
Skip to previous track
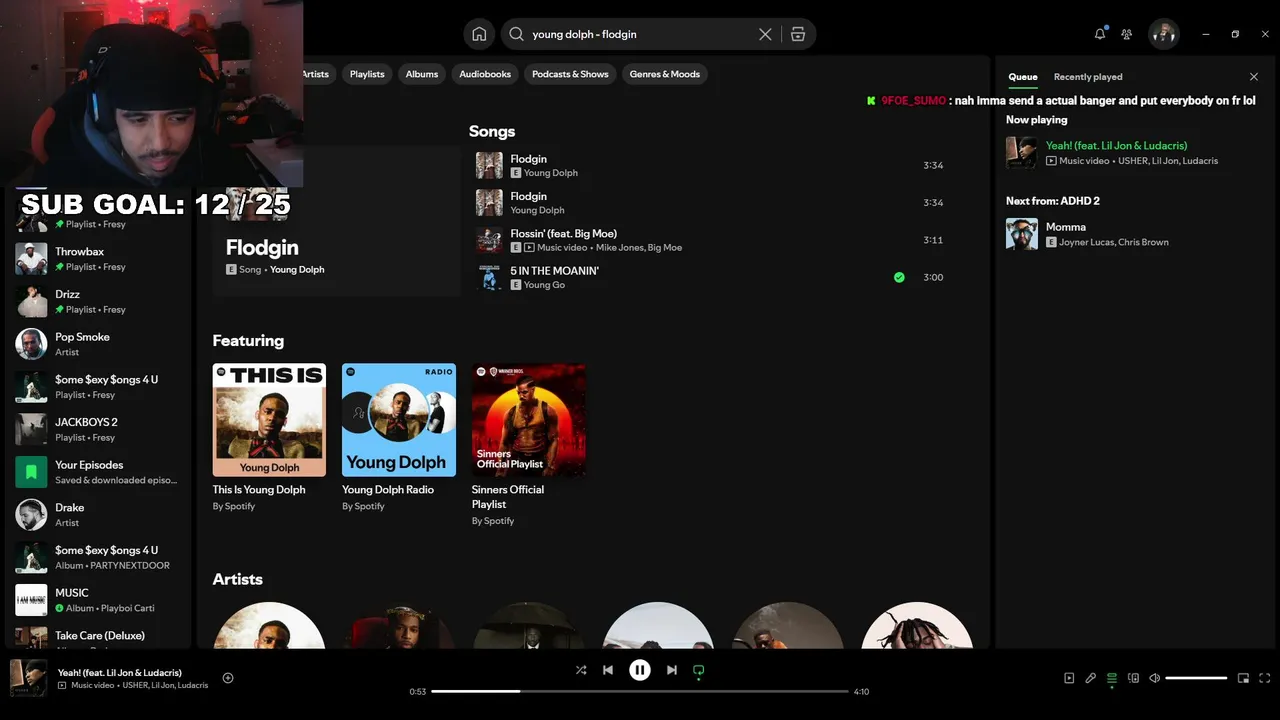(608, 670)
